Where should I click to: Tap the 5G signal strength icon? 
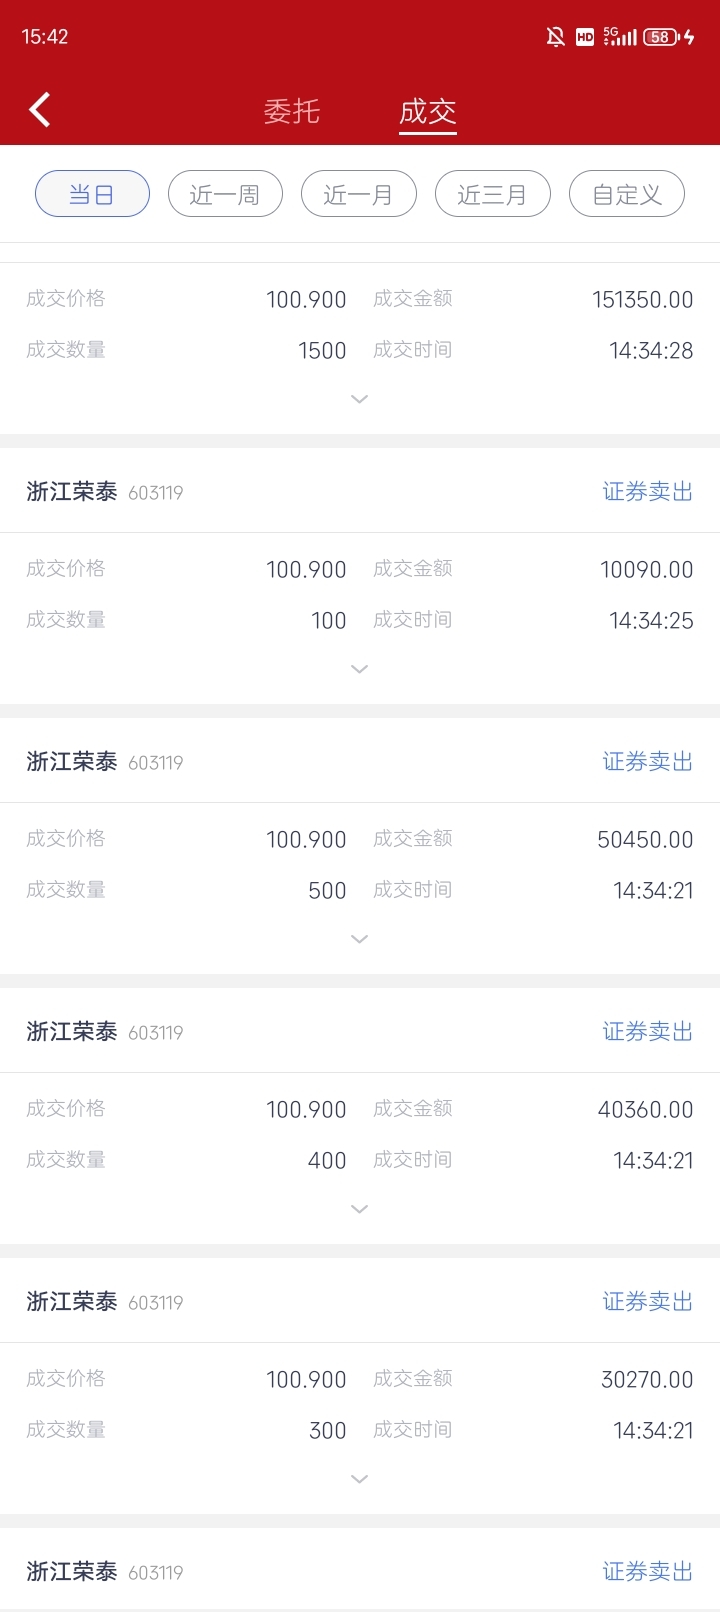point(620,37)
